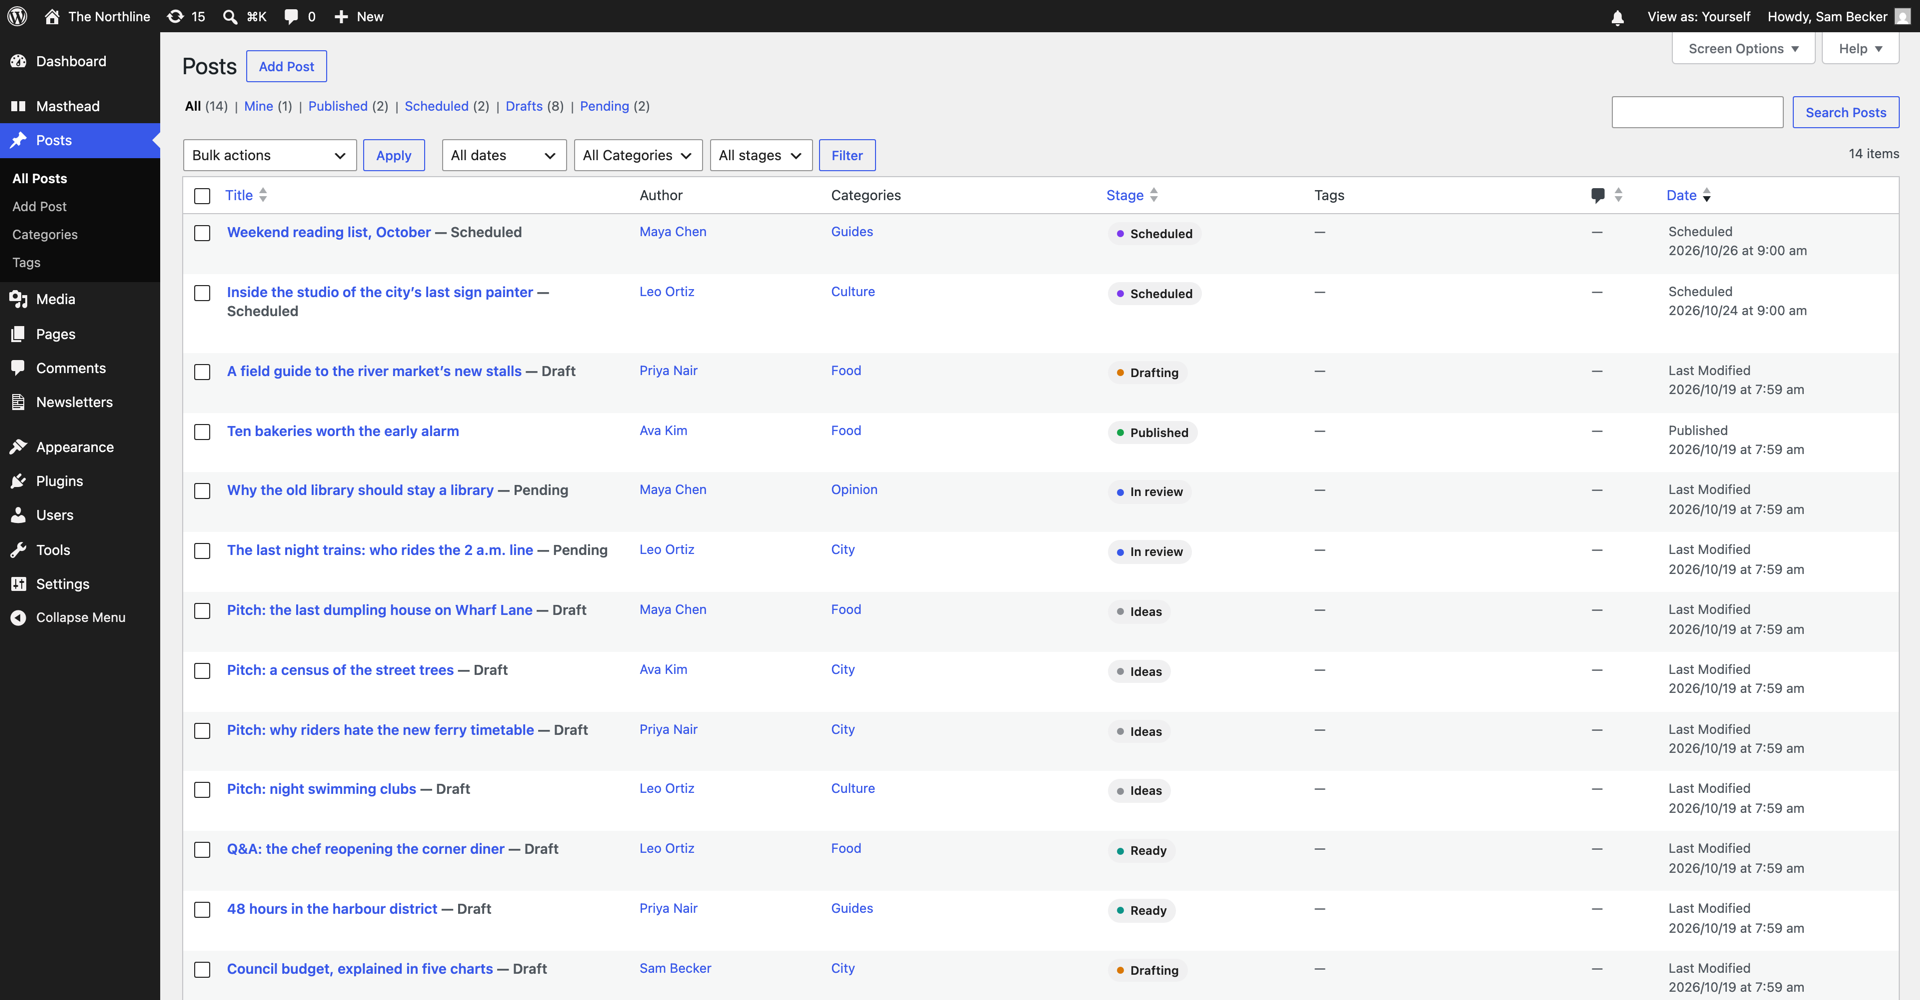Click the Users person icon
This screenshot has width=1920, height=1000.
coord(18,515)
